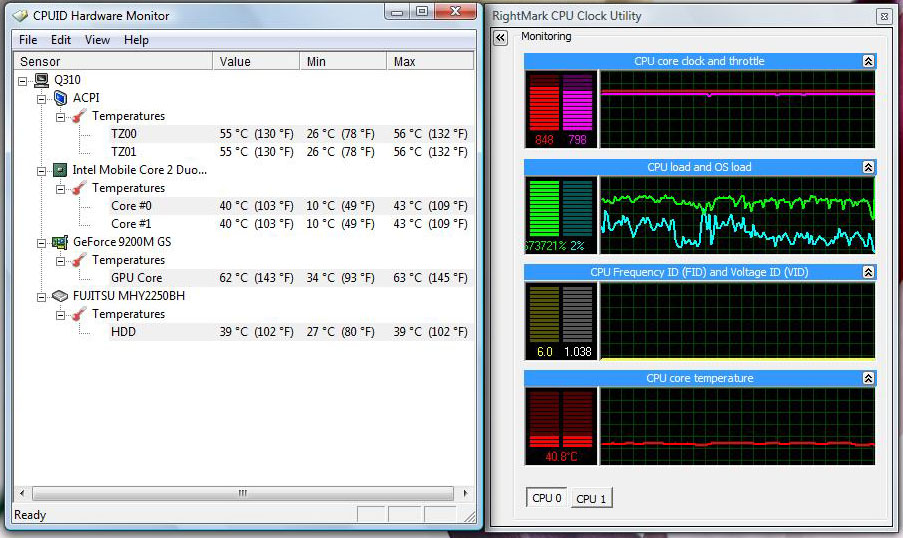Screen dimensions: 903x538
Task: Click the Q310 computer icon
Action: pyautogui.click(x=41, y=80)
